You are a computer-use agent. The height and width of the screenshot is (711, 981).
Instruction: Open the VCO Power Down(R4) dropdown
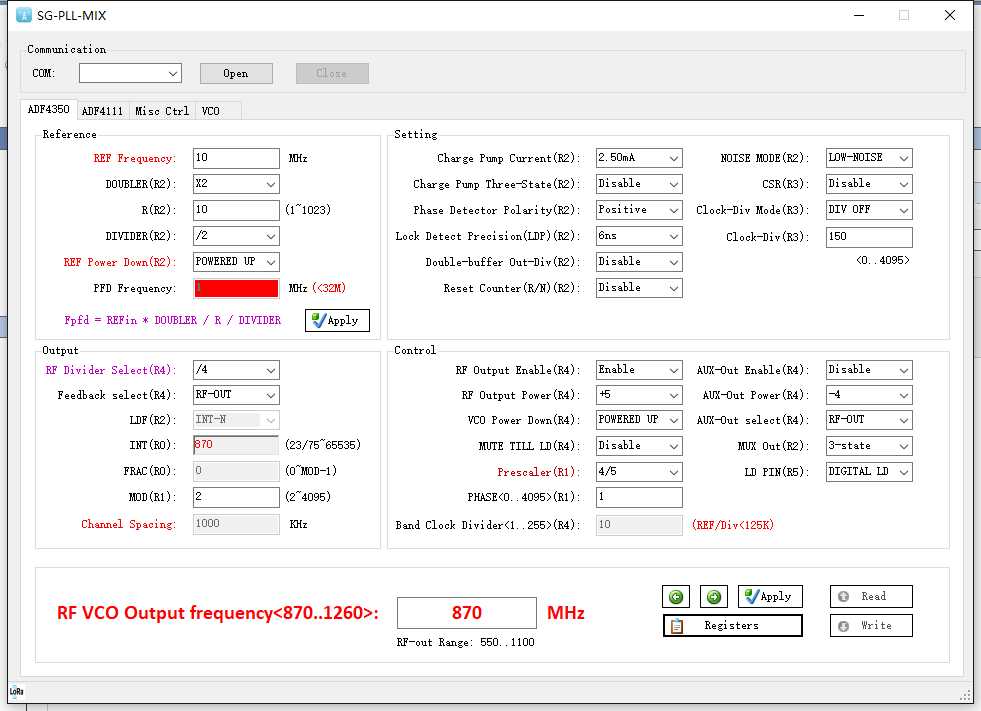(639, 420)
